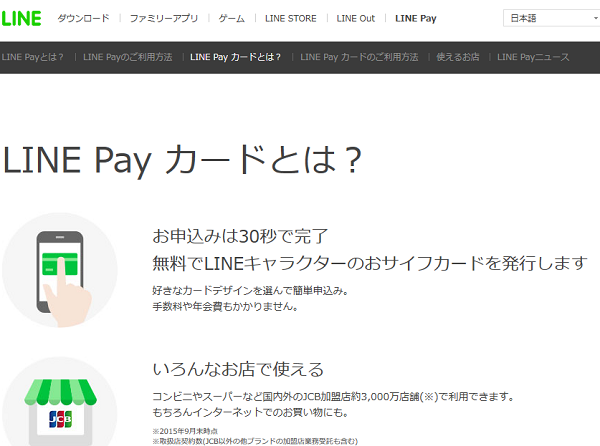Click the page title LINE Pay カードとは？

(182, 160)
